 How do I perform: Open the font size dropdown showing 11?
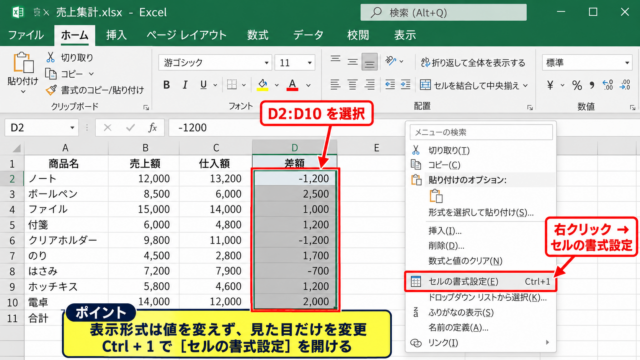tap(295, 62)
